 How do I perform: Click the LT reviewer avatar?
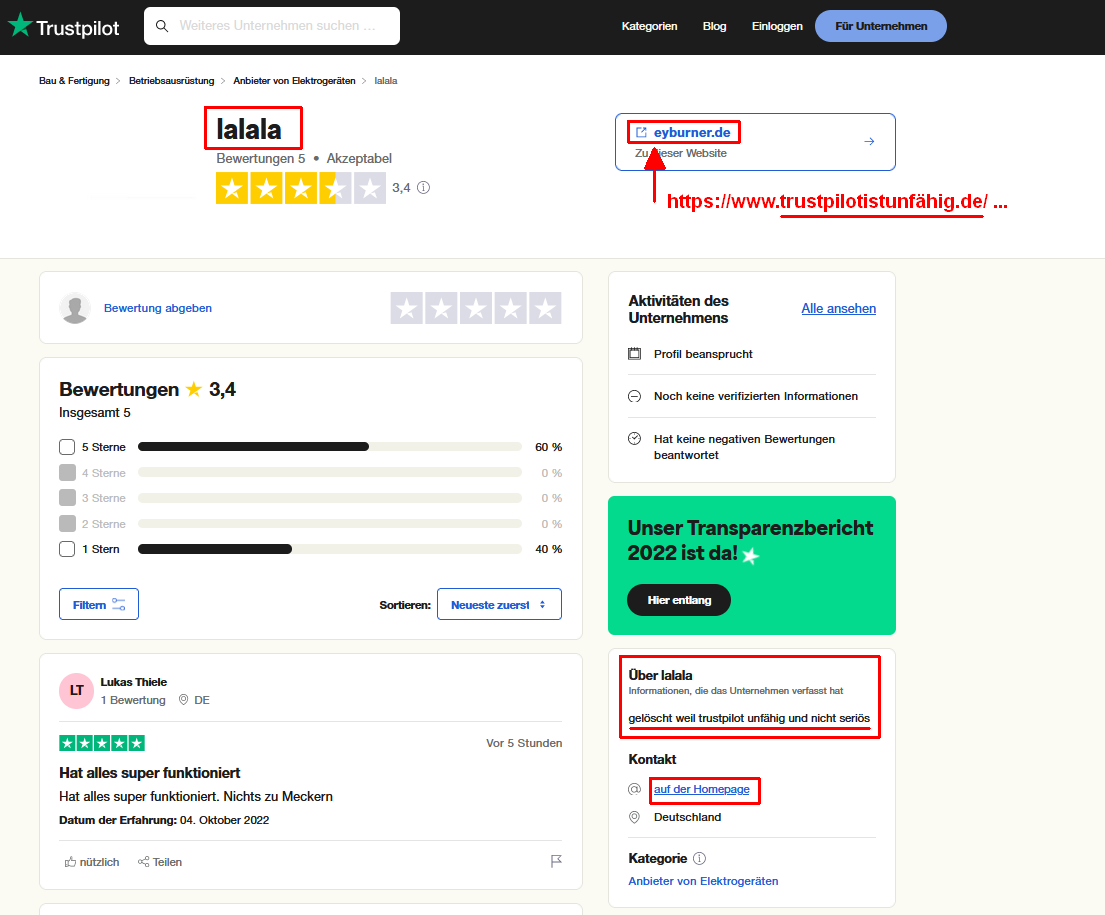[x=76, y=691]
